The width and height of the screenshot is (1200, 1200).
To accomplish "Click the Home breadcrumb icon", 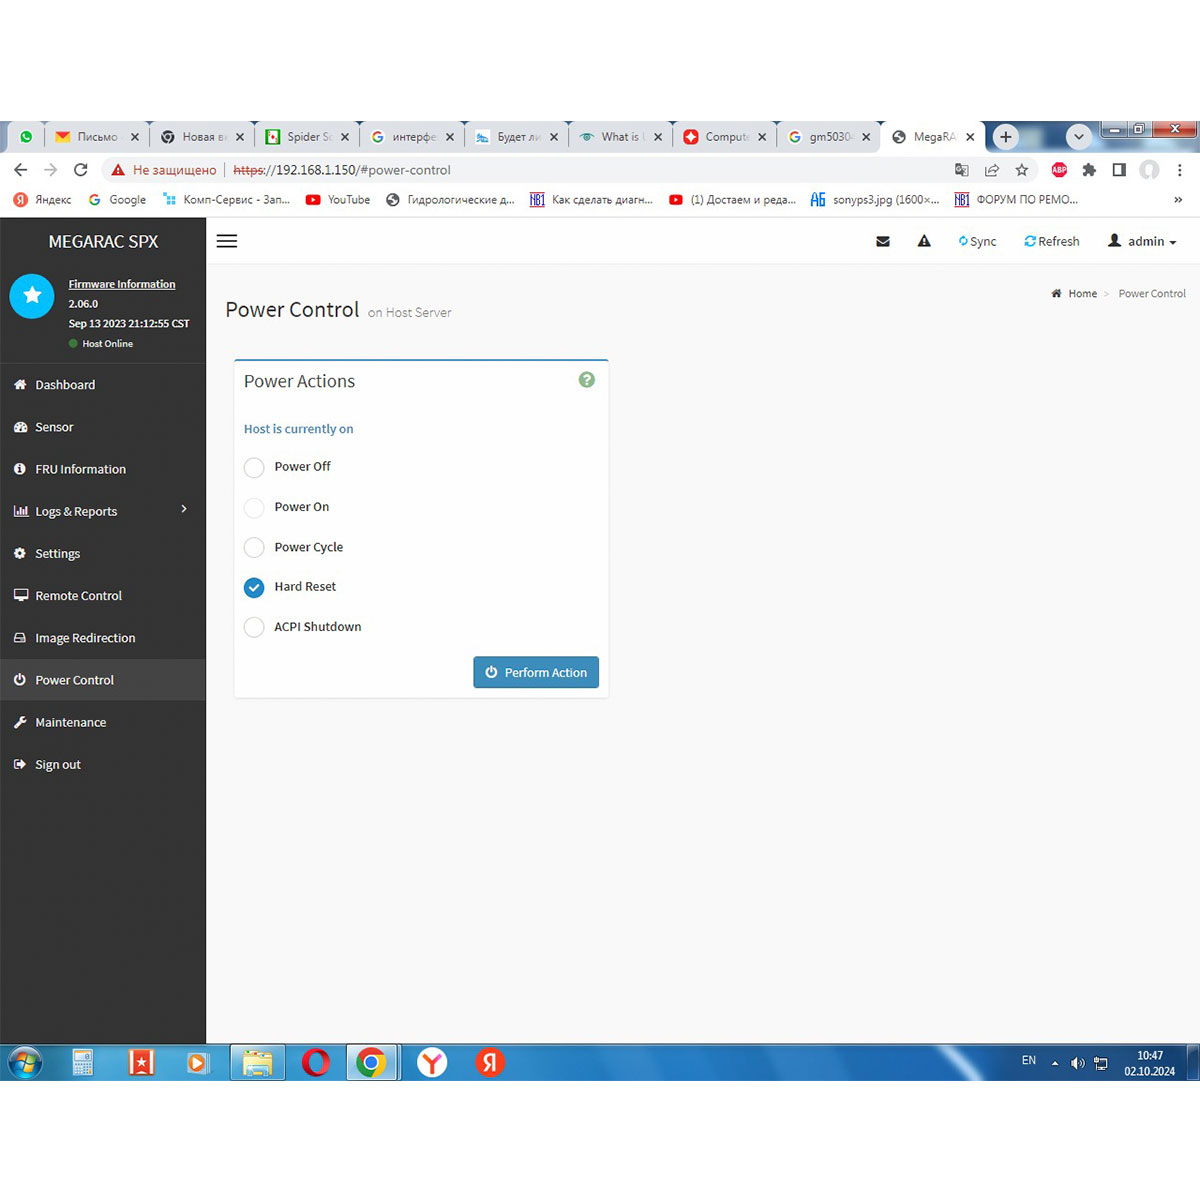I will point(1057,294).
